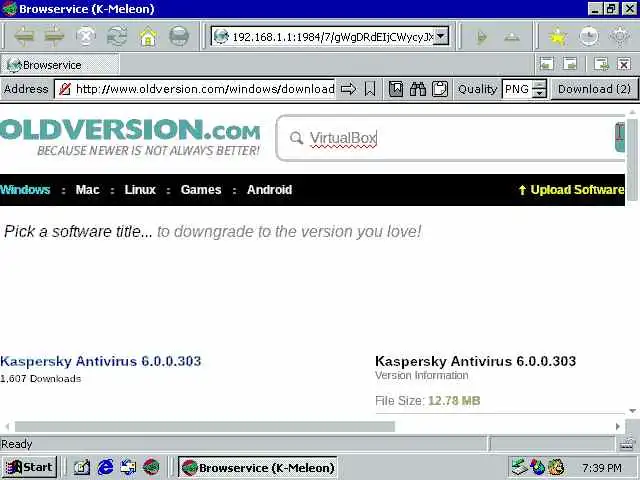Click Browservice go arrow next to address
This screenshot has height=480, width=640.
click(348, 89)
